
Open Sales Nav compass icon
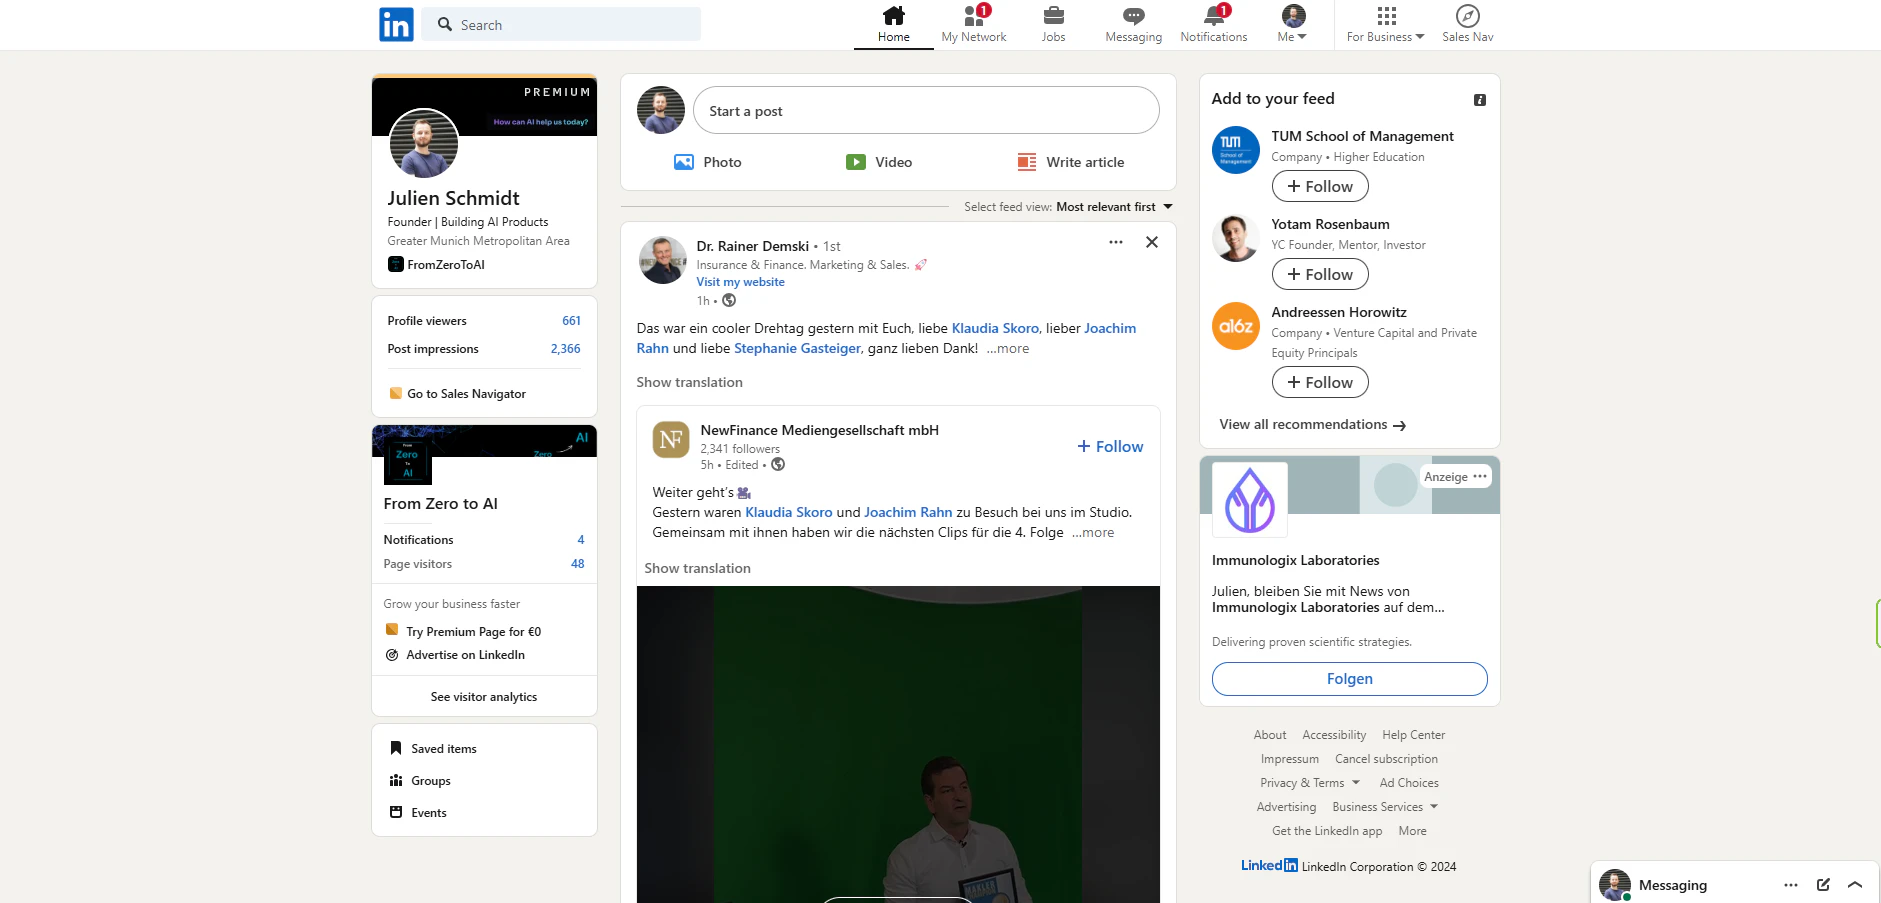pos(1467,16)
